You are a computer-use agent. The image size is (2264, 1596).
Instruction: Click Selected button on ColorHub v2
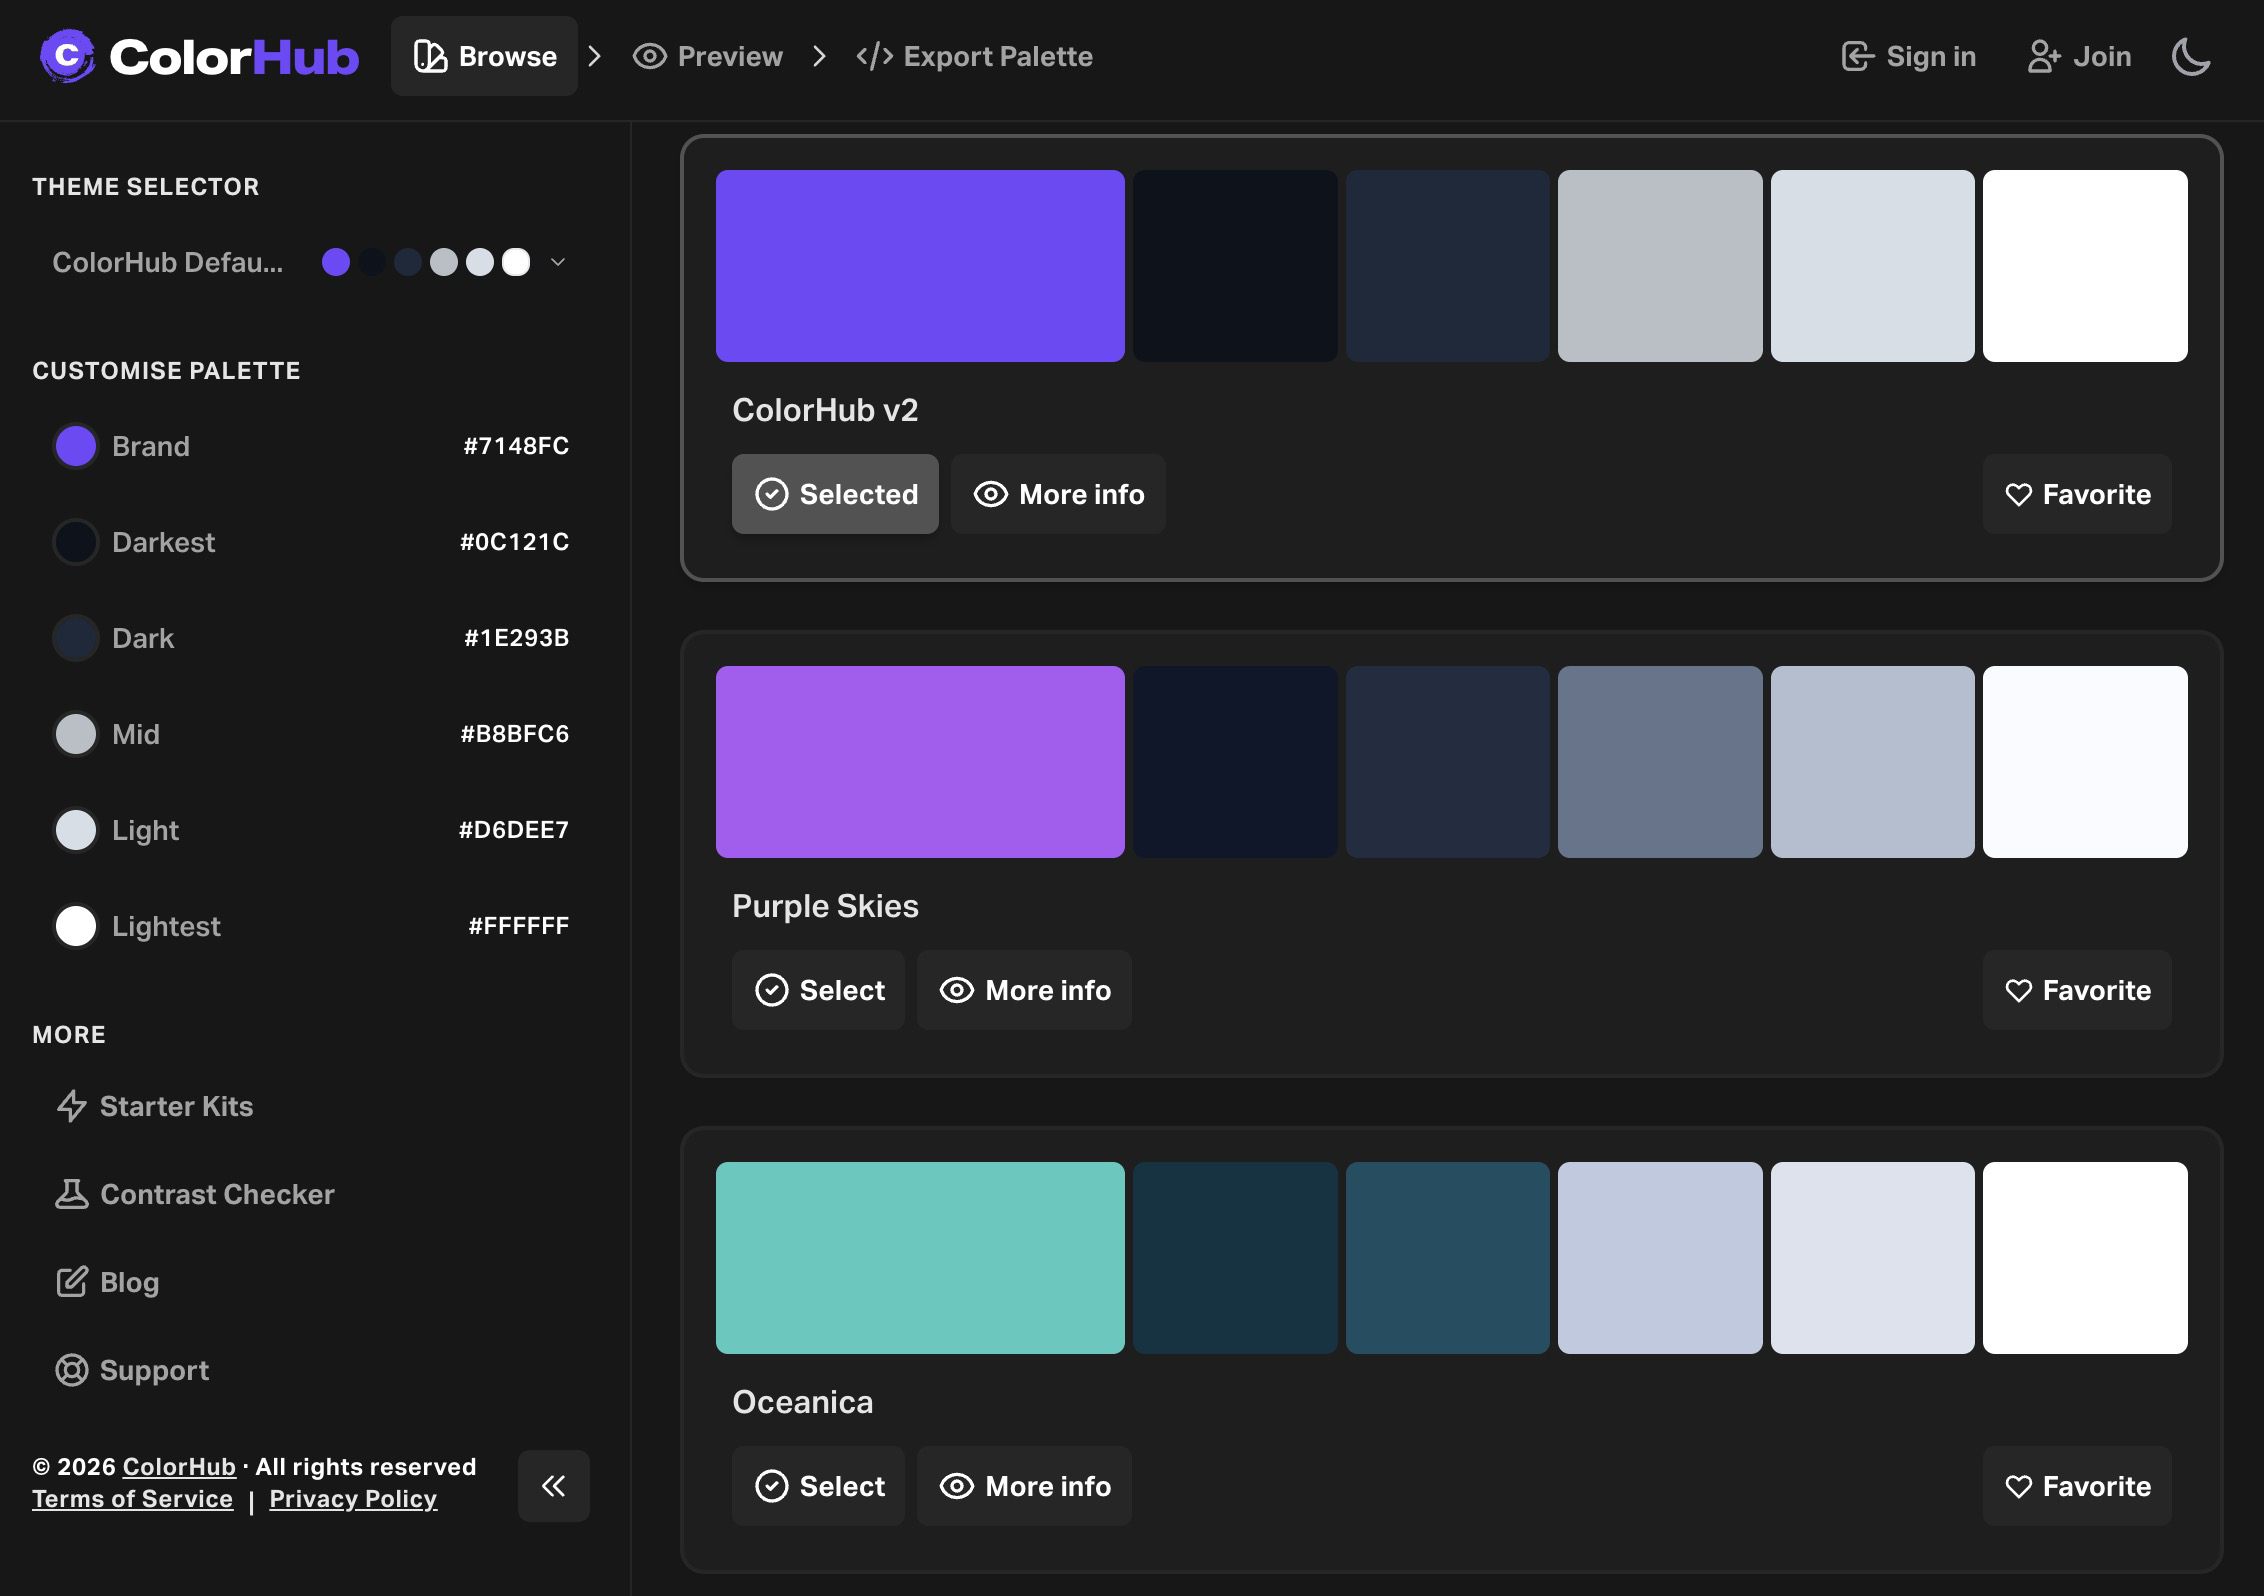[835, 494]
